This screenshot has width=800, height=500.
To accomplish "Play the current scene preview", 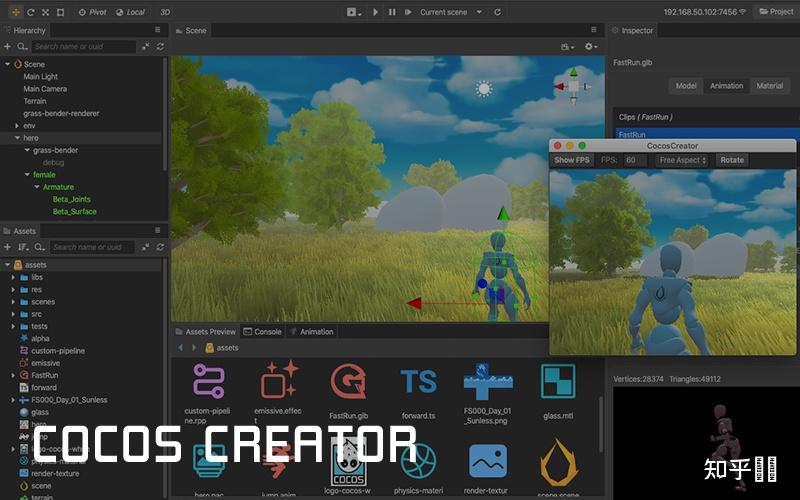I will (x=375, y=12).
